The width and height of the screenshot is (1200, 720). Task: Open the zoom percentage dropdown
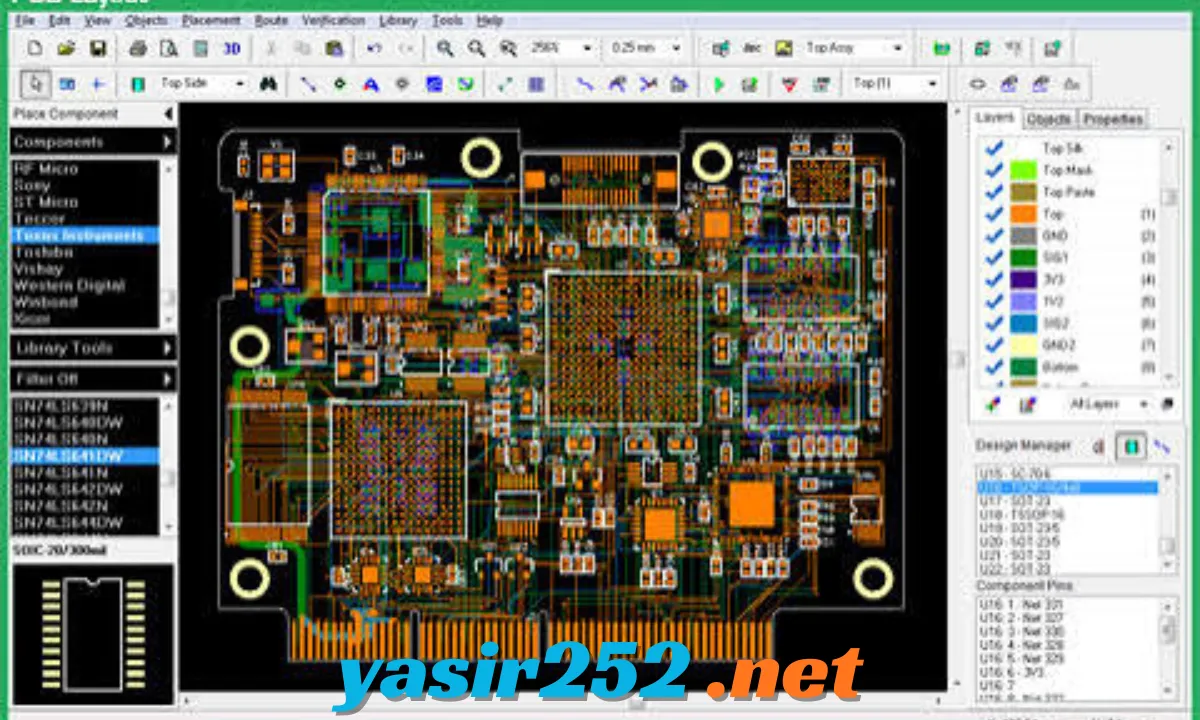click(587, 48)
